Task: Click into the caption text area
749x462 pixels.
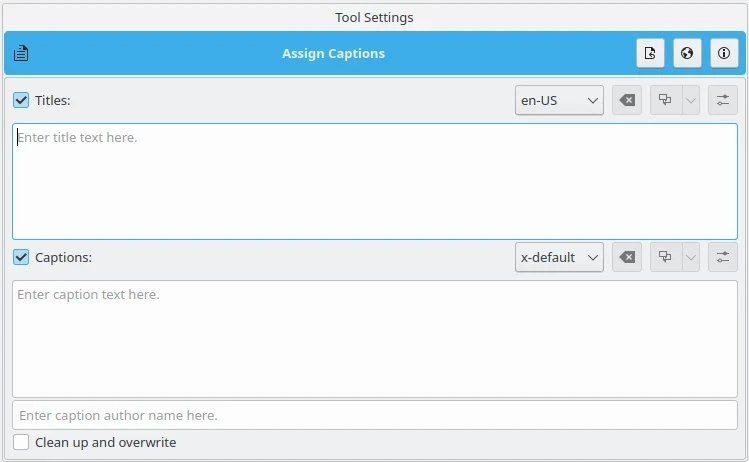Action: [375, 338]
